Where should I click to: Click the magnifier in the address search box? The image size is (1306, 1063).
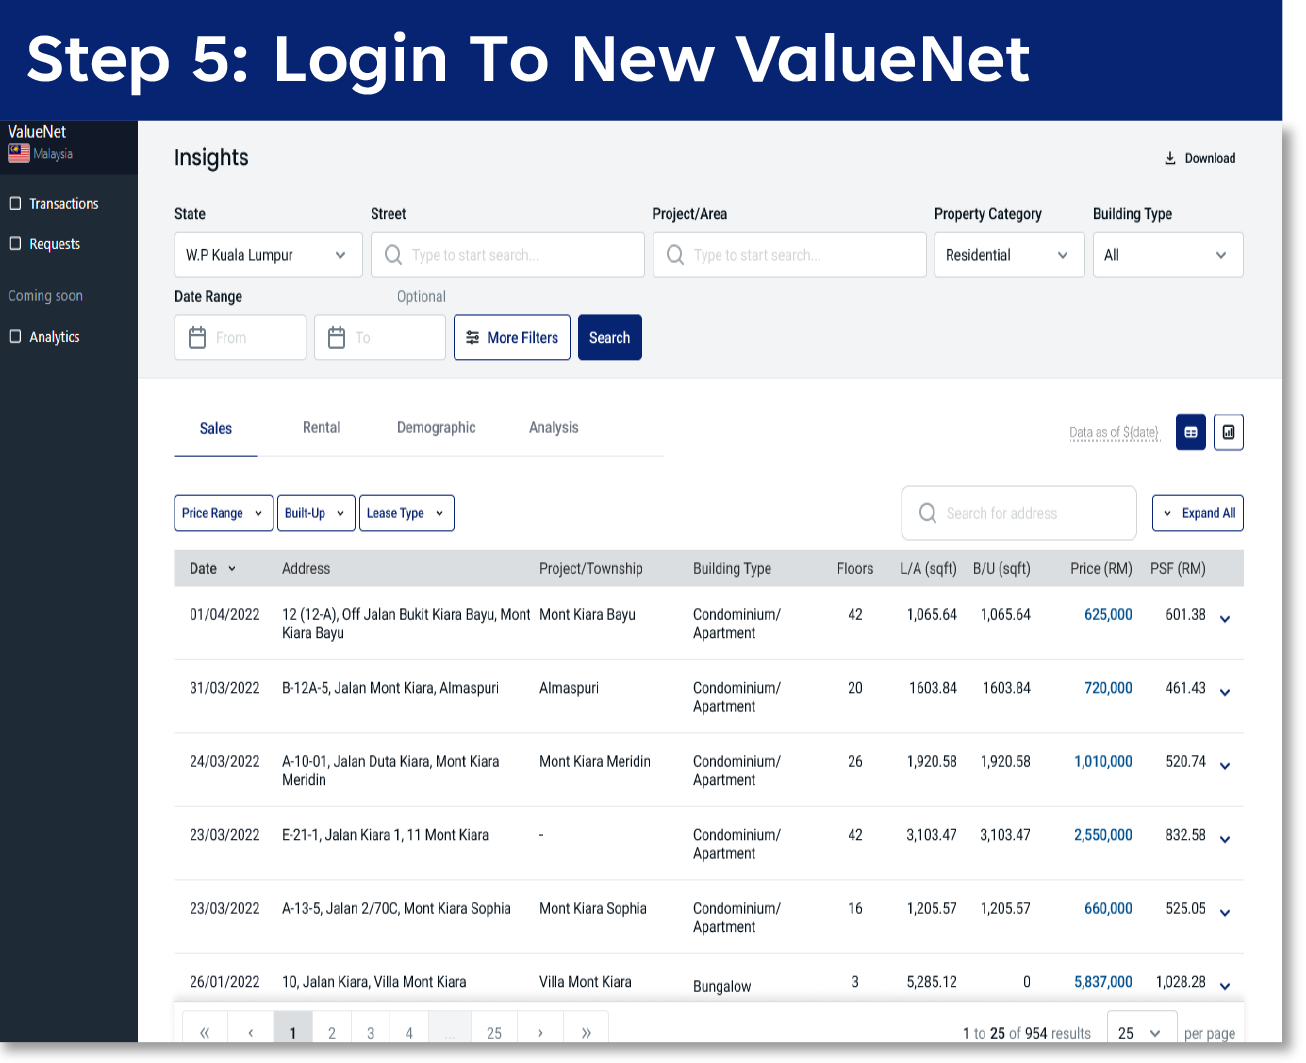click(x=927, y=512)
